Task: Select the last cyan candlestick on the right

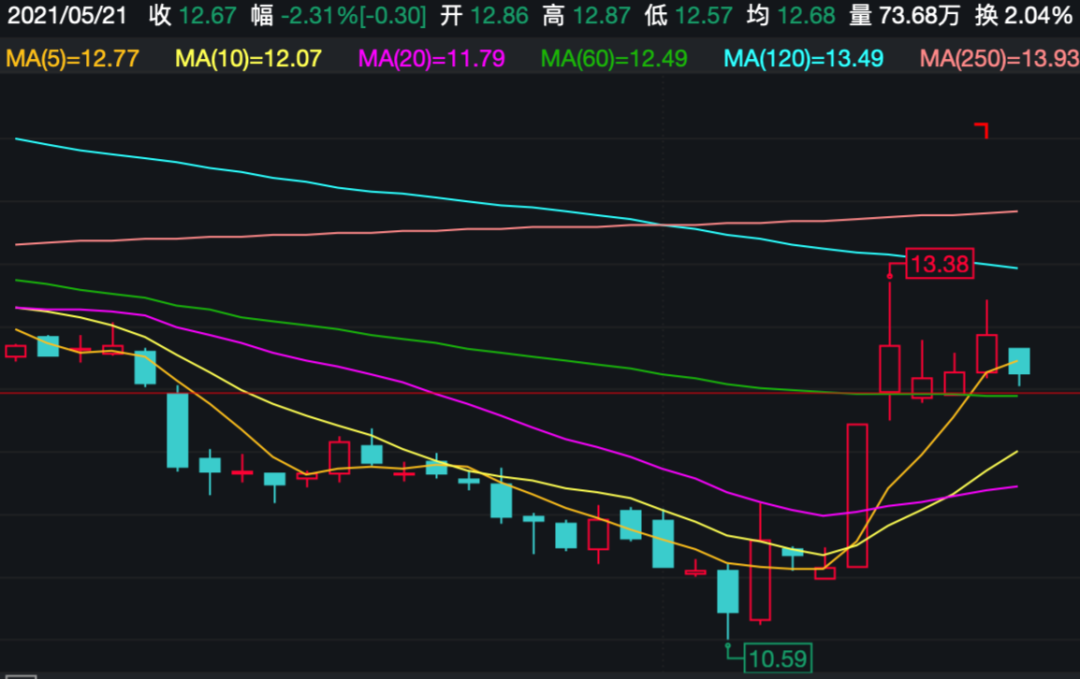Action: pos(1019,361)
